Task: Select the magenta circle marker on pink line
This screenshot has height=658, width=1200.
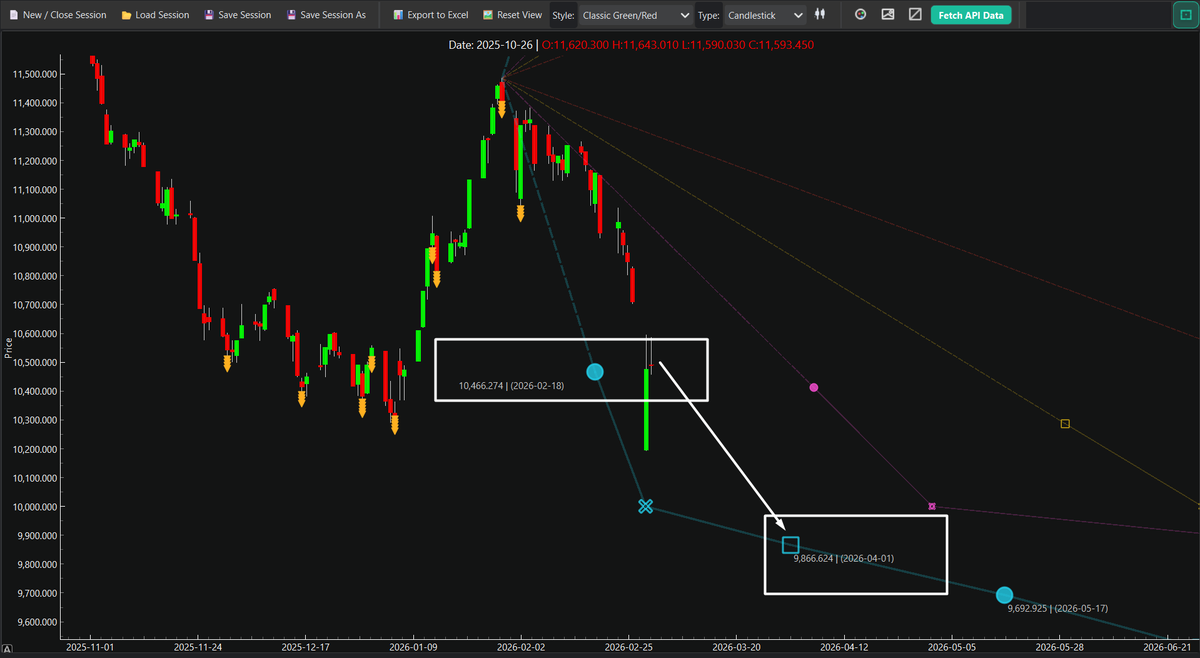Action: 813,387
